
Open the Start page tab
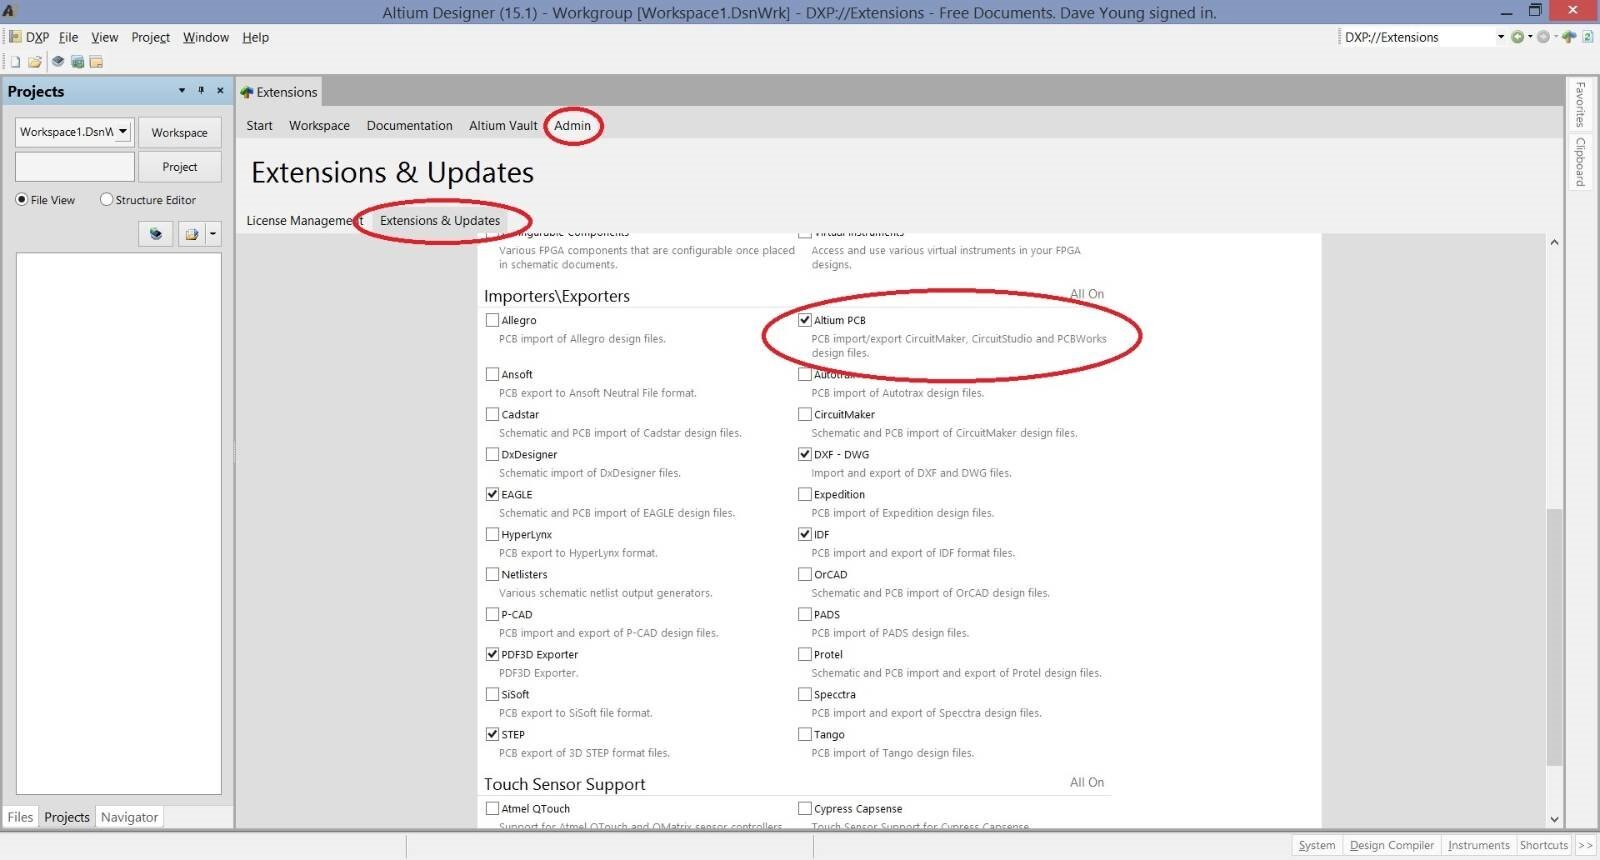[x=259, y=126]
